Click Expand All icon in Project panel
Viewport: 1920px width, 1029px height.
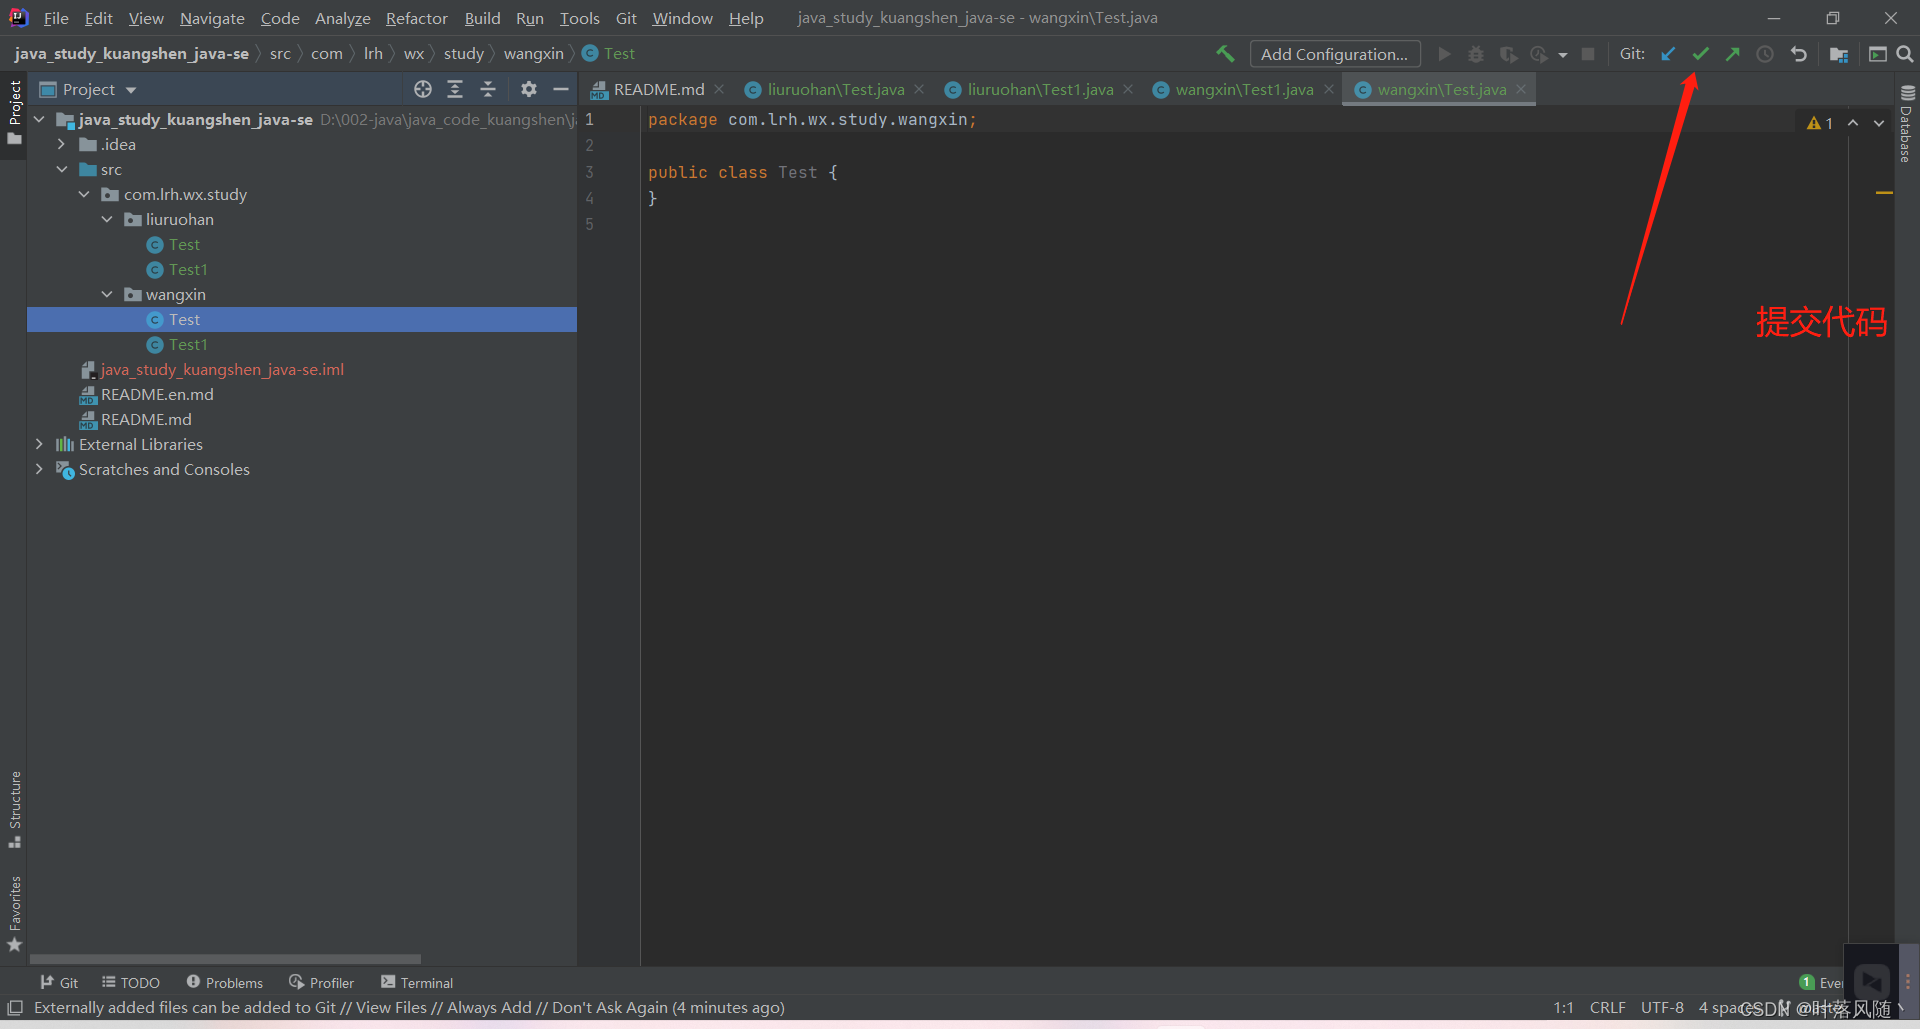coord(455,89)
